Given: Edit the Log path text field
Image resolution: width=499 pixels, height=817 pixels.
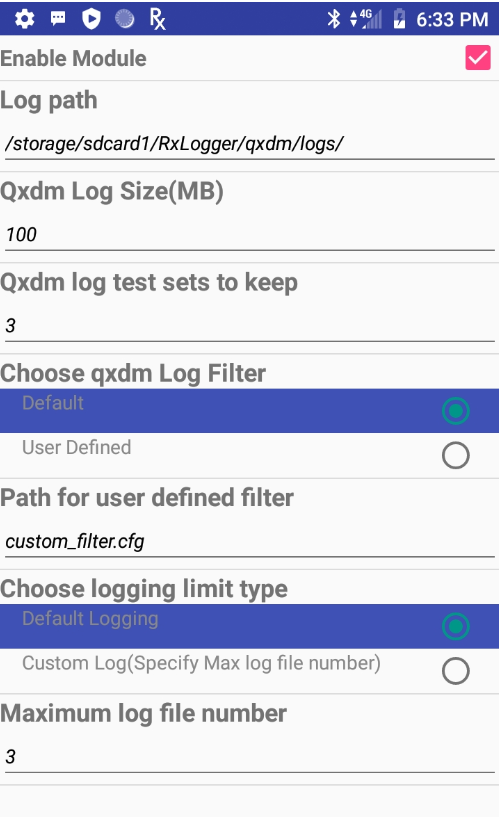Looking at the screenshot, I should (250, 143).
